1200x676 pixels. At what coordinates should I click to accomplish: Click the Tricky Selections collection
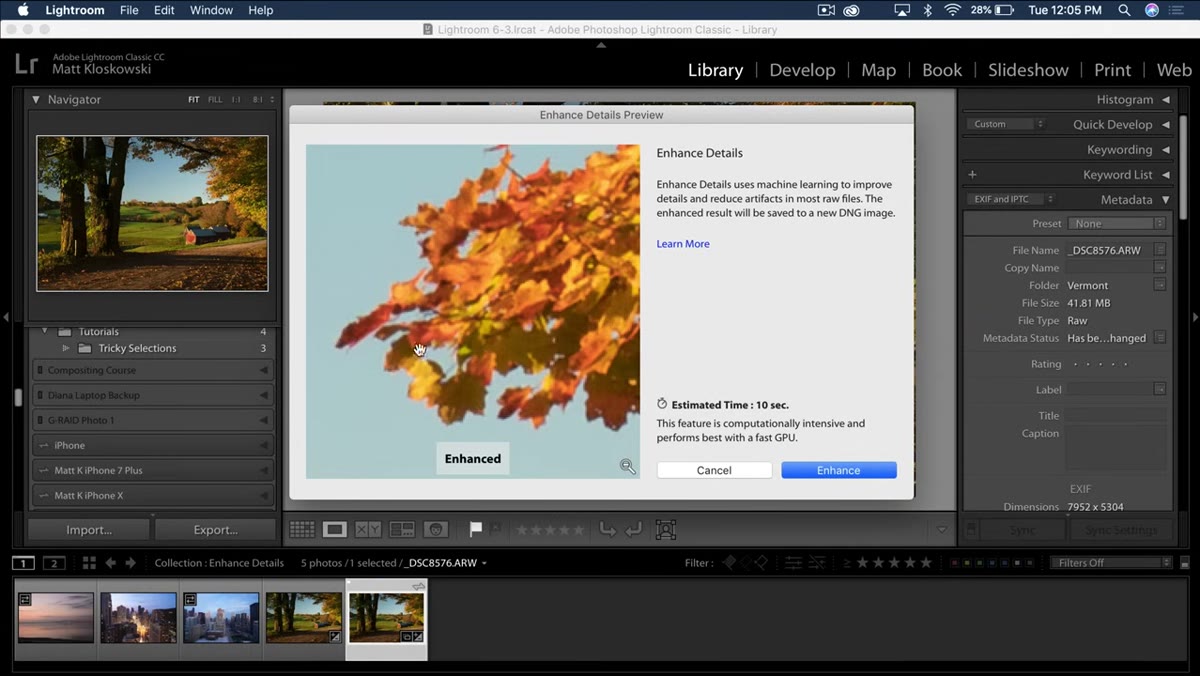[137, 348]
